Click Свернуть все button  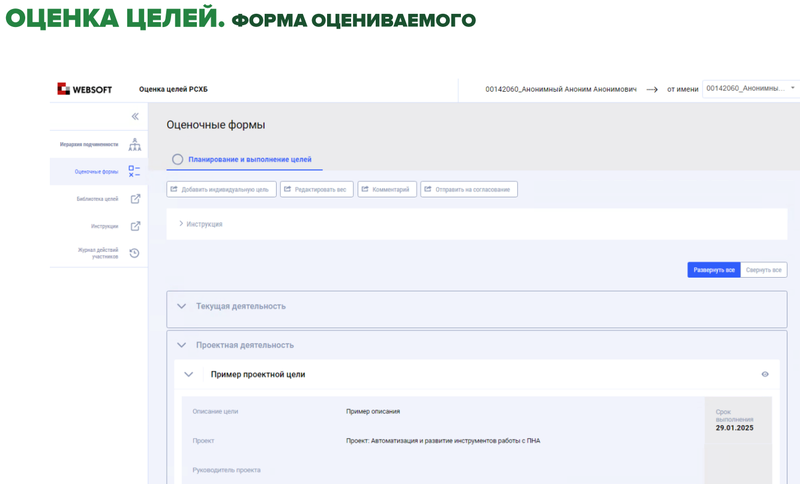click(x=764, y=270)
